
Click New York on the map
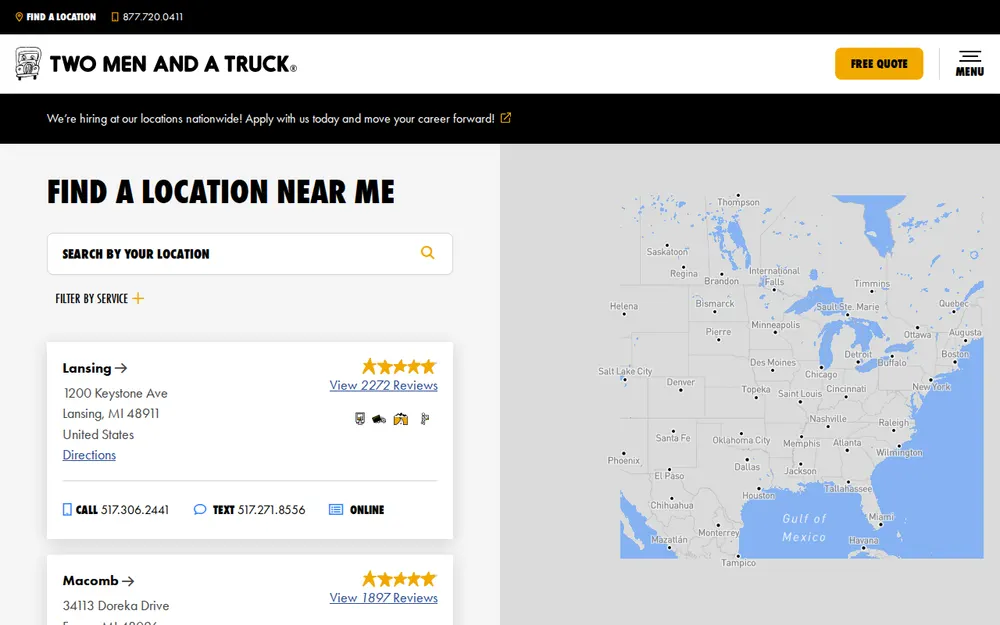click(931, 386)
